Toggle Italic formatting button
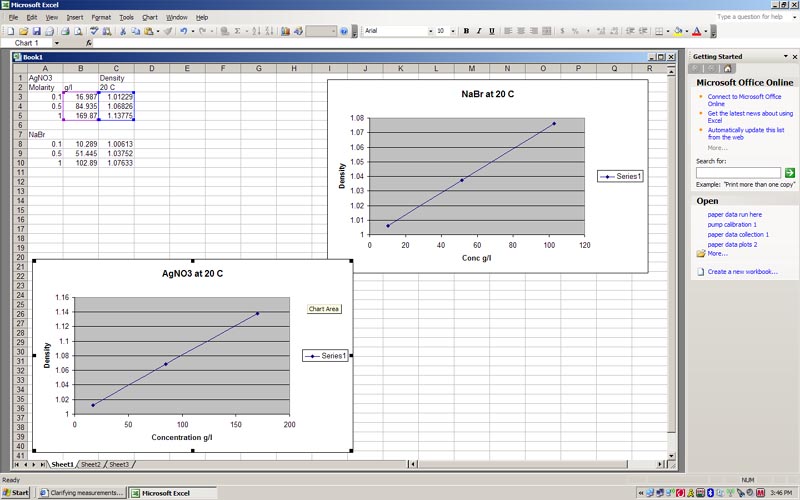The width and height of the screenshot is (800, 500). click(479, 31)
